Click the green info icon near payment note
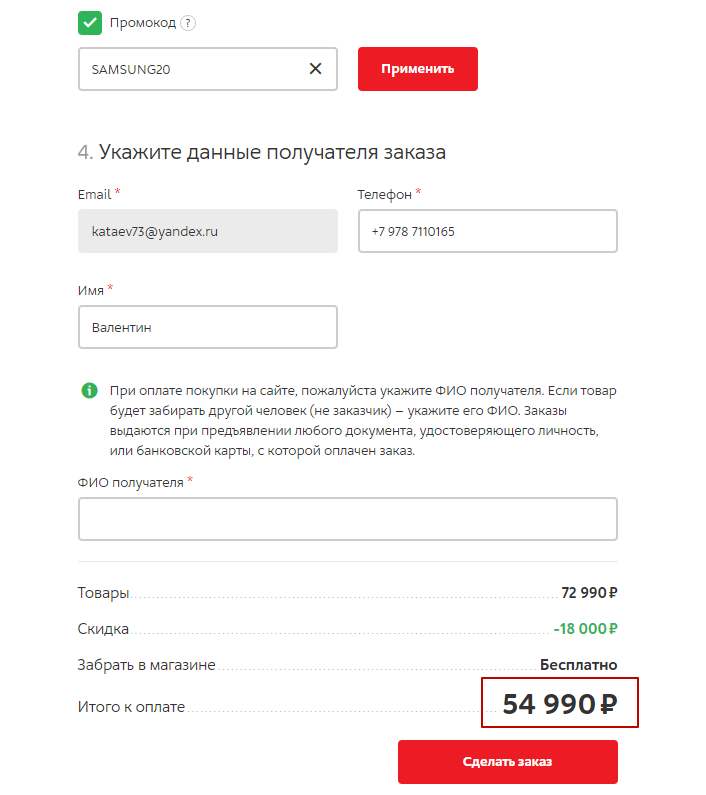 (x=89, y=390)
